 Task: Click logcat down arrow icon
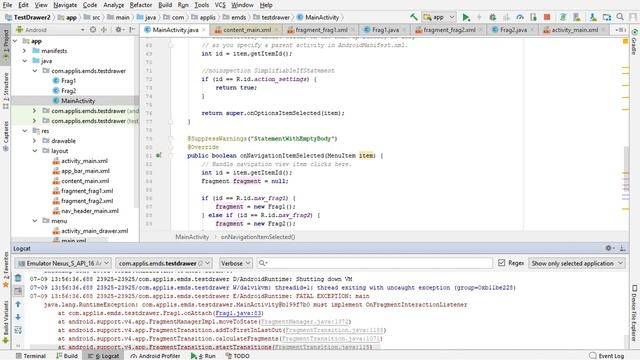18,317
